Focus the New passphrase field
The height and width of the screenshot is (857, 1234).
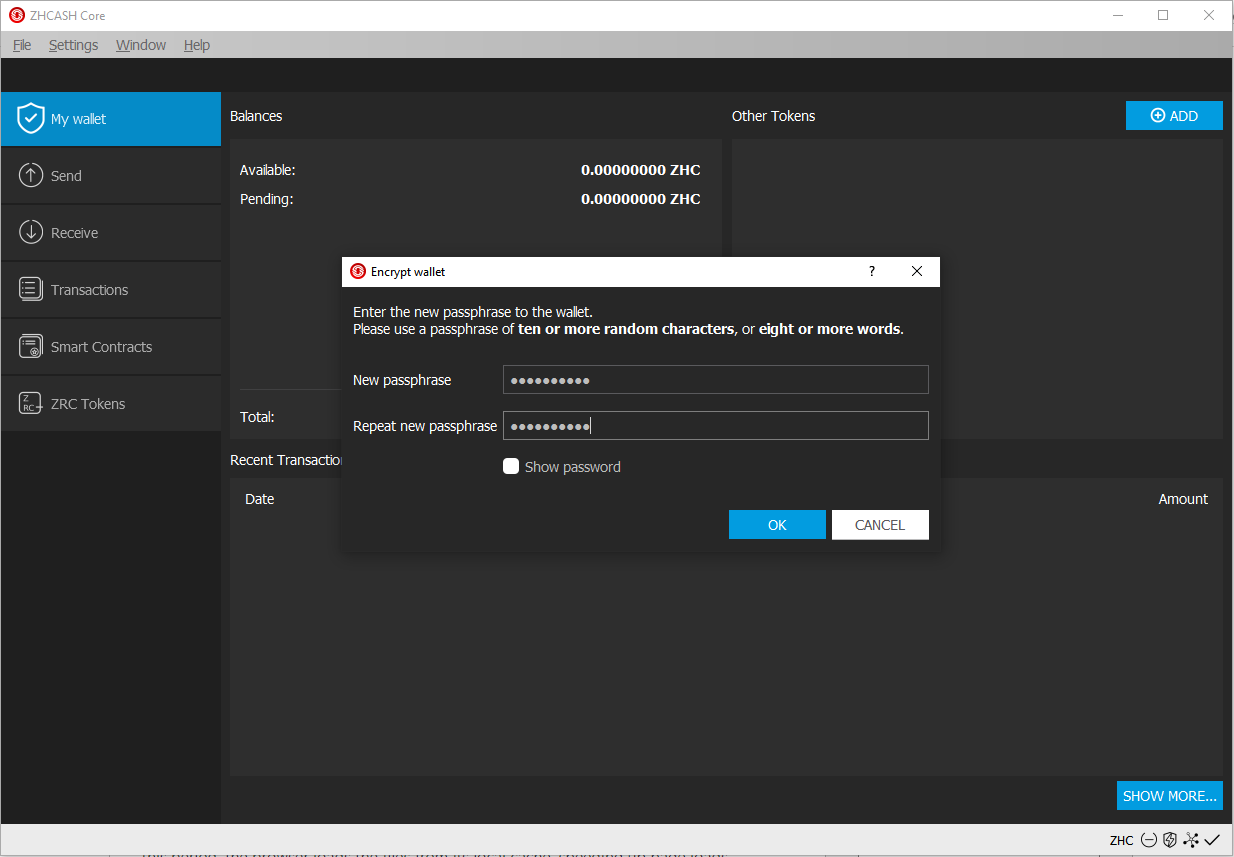[716, 380]
